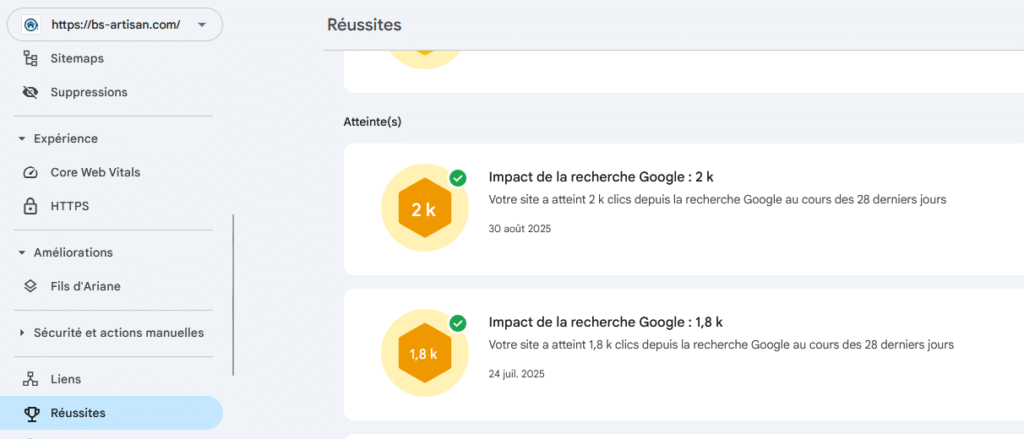Select the Suppressions label in the sidebar
Image resolution: width=1024 pixels, height=439 pixels.
tap(89, 92)
